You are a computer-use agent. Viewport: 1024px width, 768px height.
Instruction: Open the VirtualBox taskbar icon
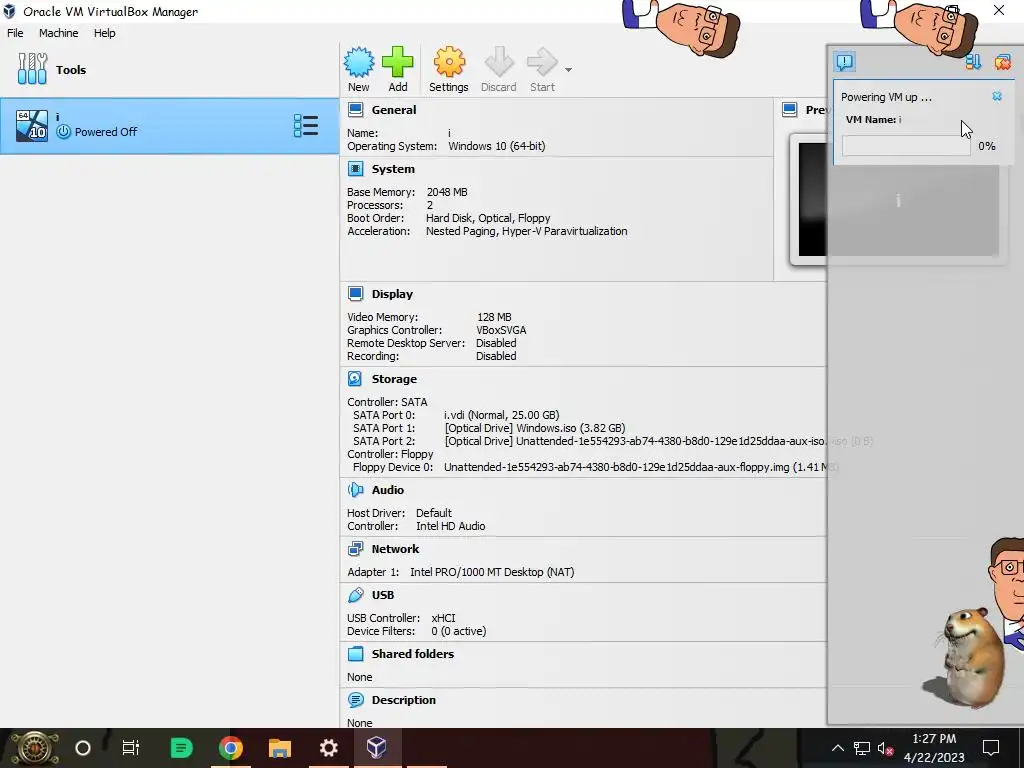point(377,748)
